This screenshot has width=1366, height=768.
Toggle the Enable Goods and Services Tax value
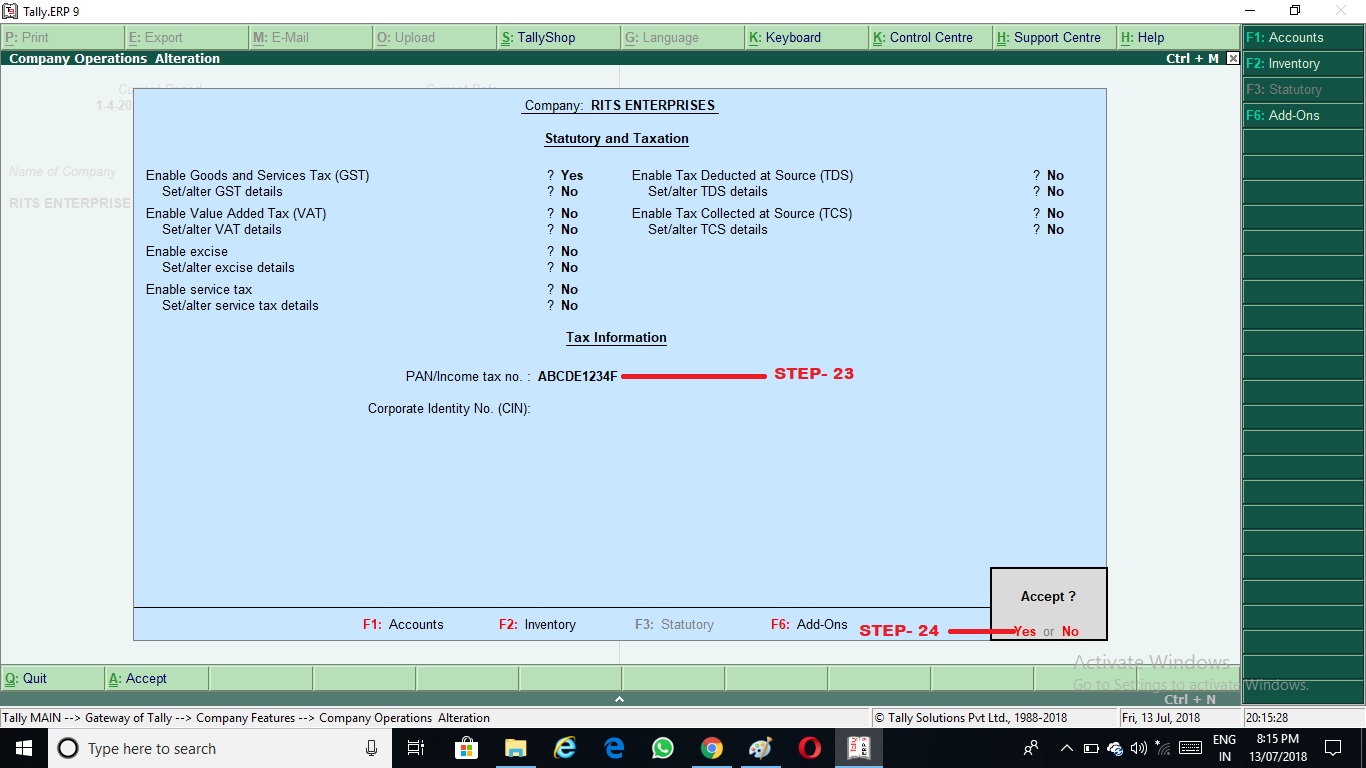(x=572, y=176)
